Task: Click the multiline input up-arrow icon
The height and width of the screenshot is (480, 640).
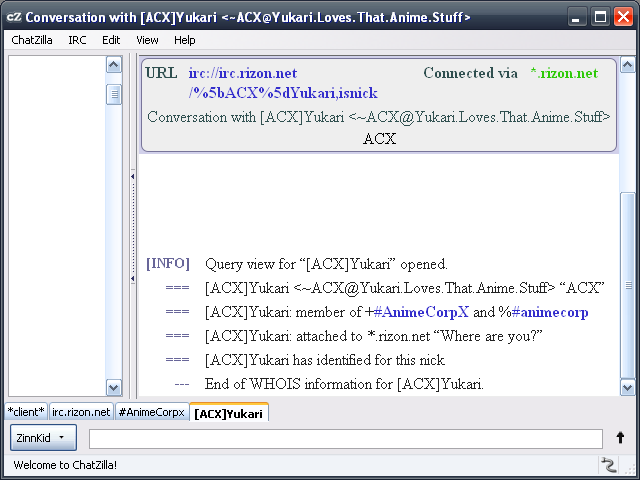Action: click(x=620, y=438)
